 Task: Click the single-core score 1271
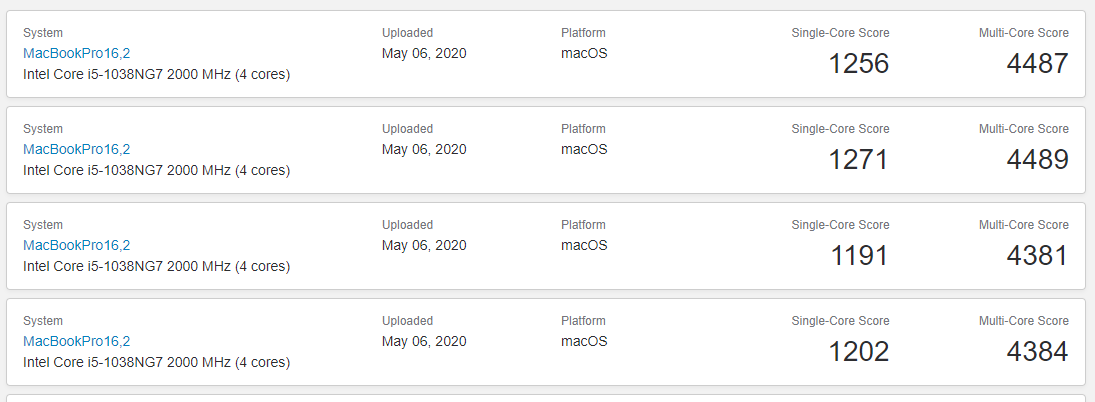click(858, 160)
